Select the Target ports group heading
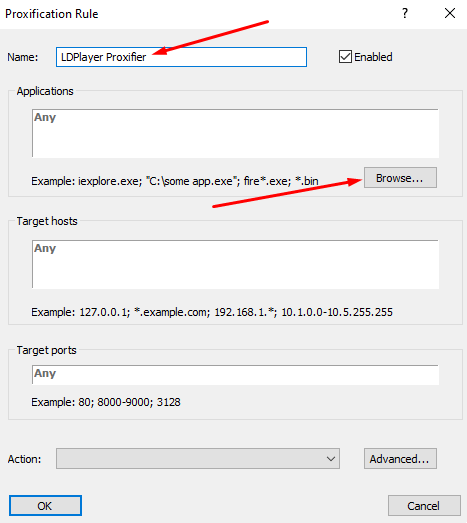 tap(47, 350)
